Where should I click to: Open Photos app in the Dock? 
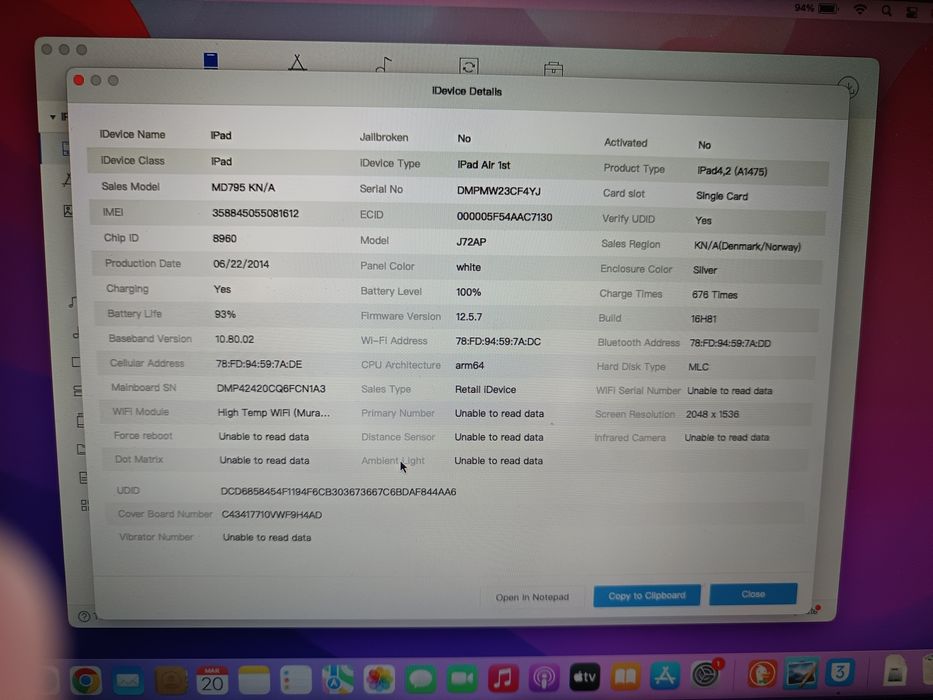click(379, 680)
